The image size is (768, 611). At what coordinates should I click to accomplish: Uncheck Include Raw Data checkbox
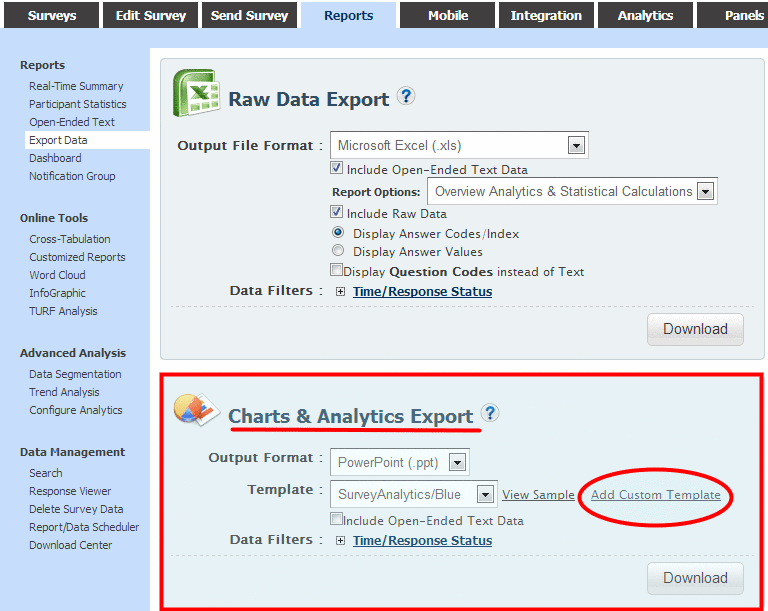[337, 213]
